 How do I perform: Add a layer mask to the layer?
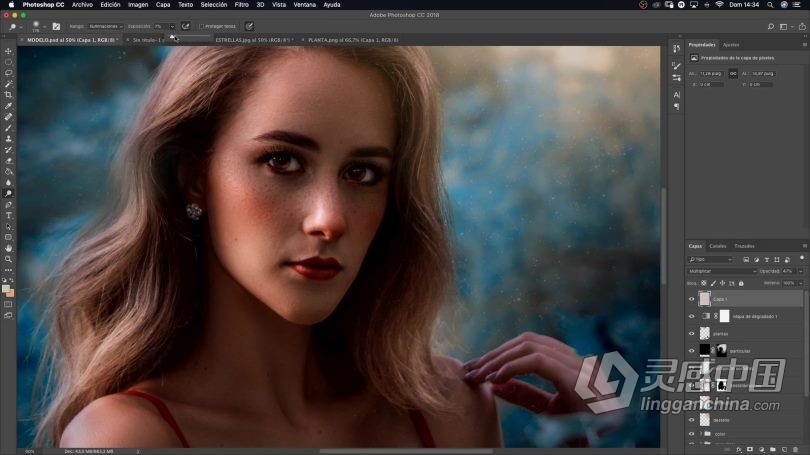click(x=750, y=449)
